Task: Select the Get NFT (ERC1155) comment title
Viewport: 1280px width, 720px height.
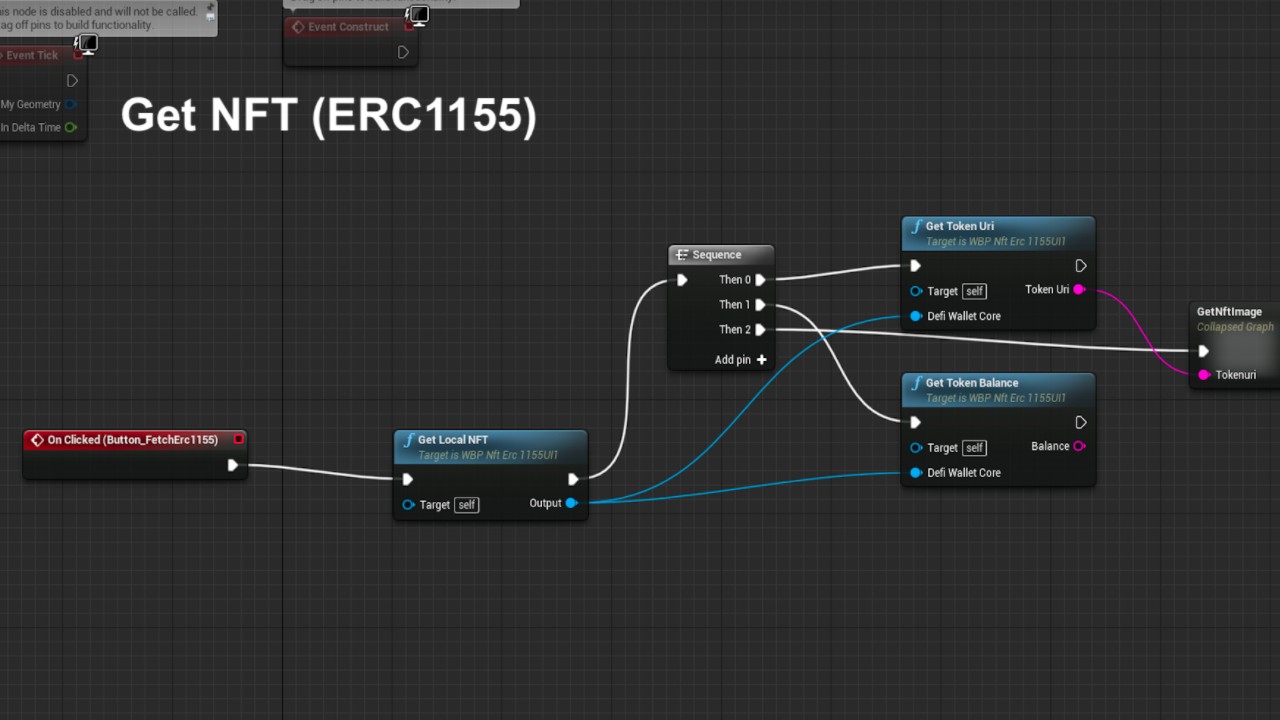Action: pyautogui.click(x=328, y=115)
